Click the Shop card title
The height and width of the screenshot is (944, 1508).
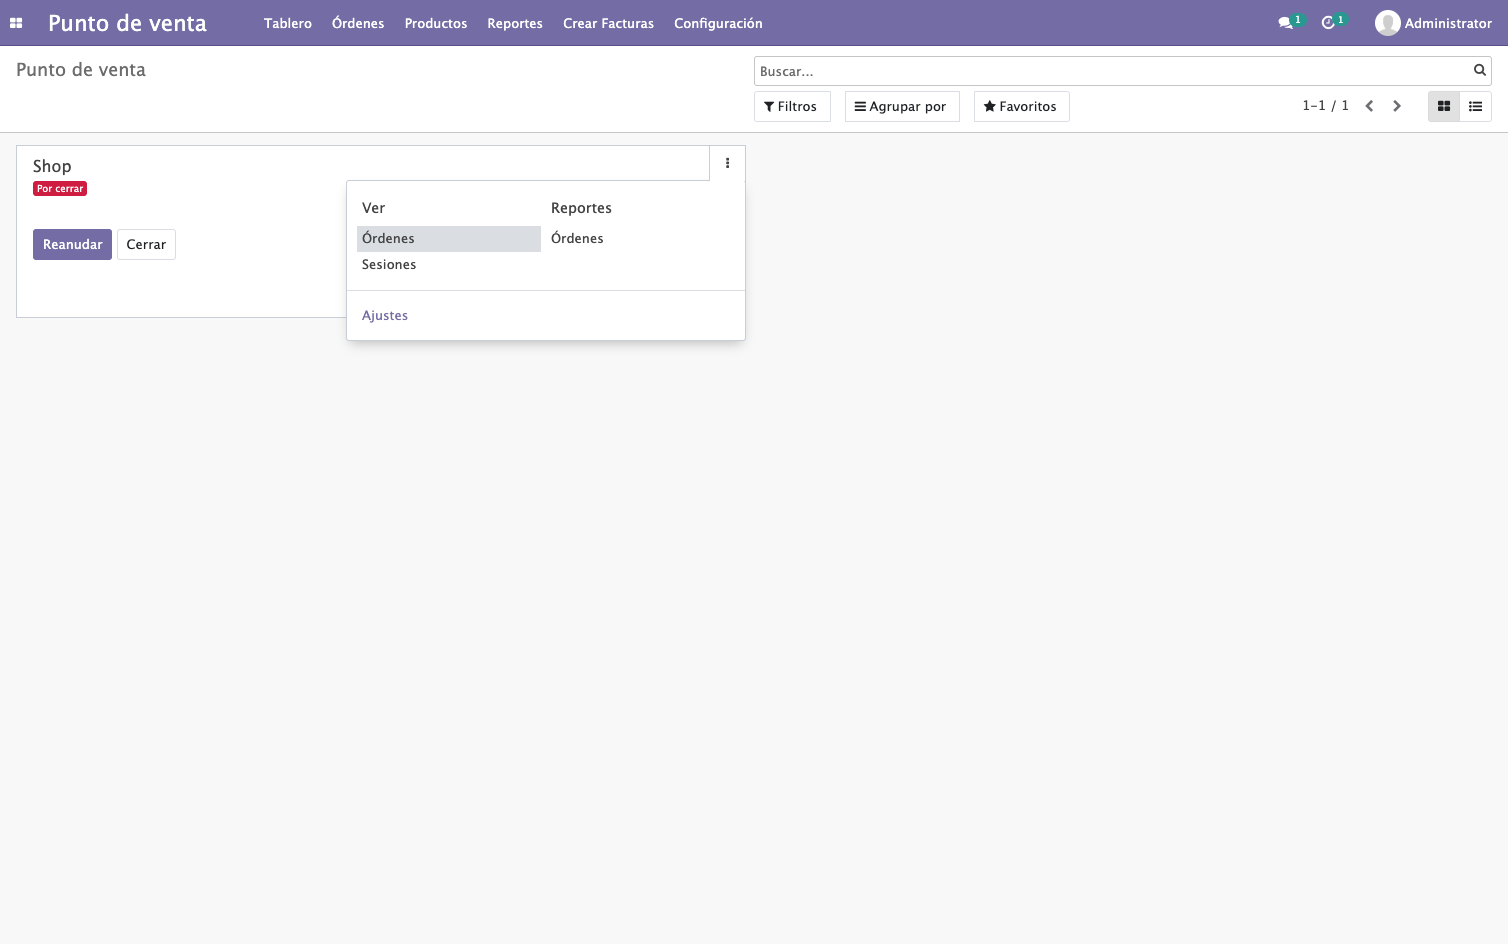click(52, 166)
